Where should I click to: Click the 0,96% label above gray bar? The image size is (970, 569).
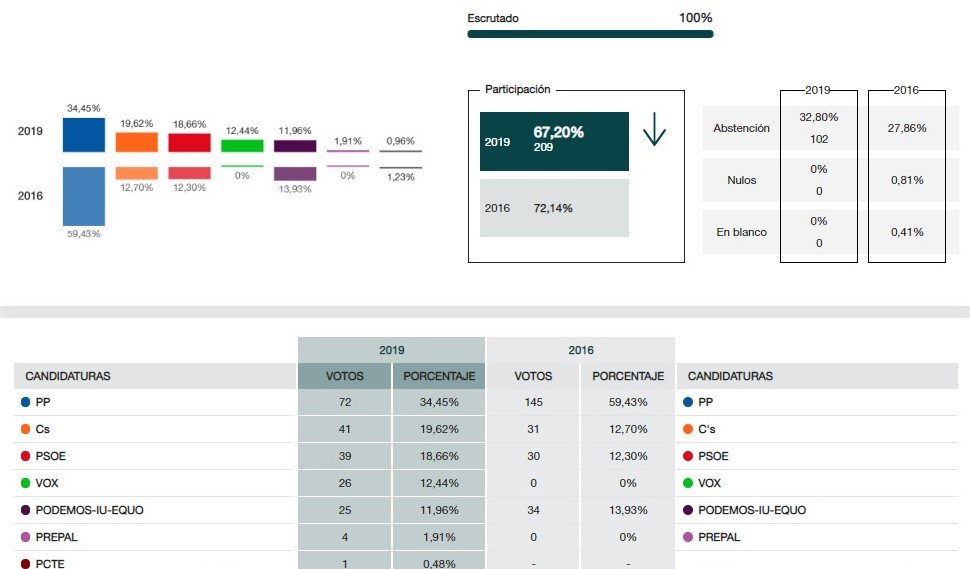point(400,141)
